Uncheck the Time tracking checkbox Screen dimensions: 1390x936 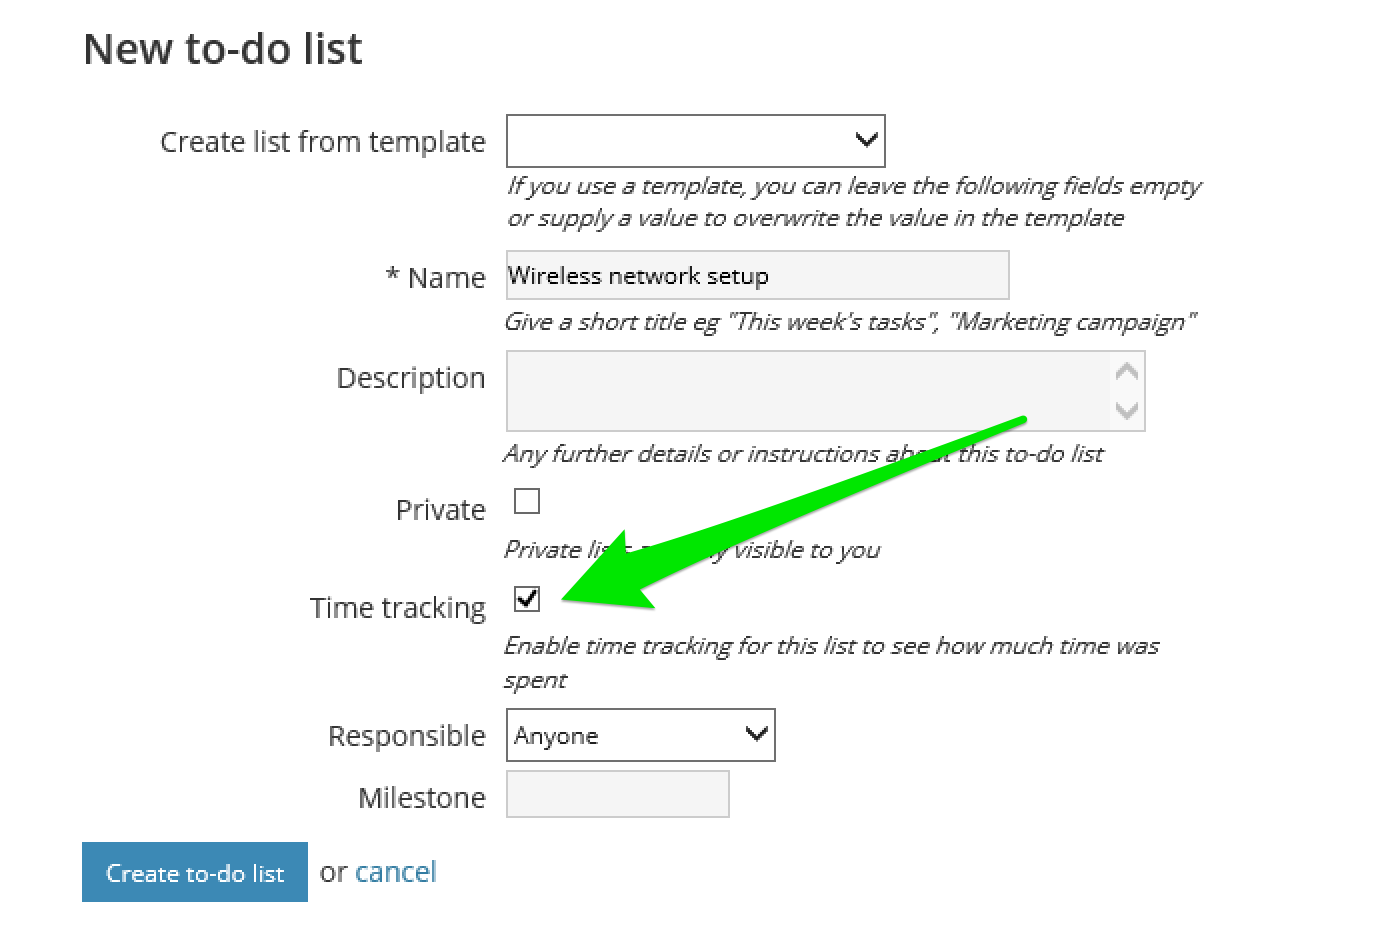pos(527,599)
